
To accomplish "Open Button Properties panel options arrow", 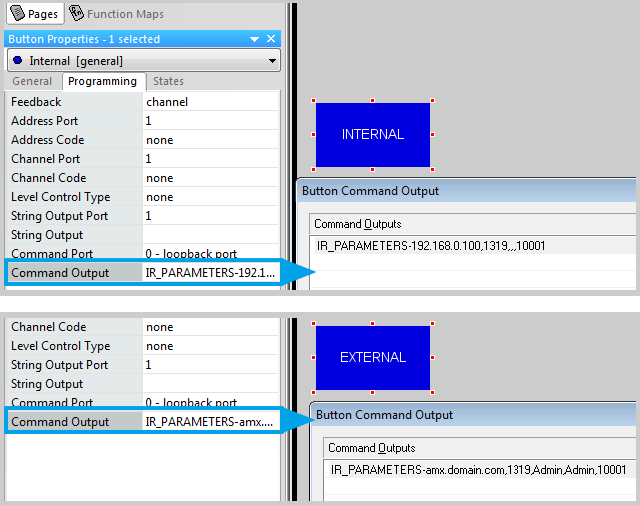I will (x=254, y=39).
